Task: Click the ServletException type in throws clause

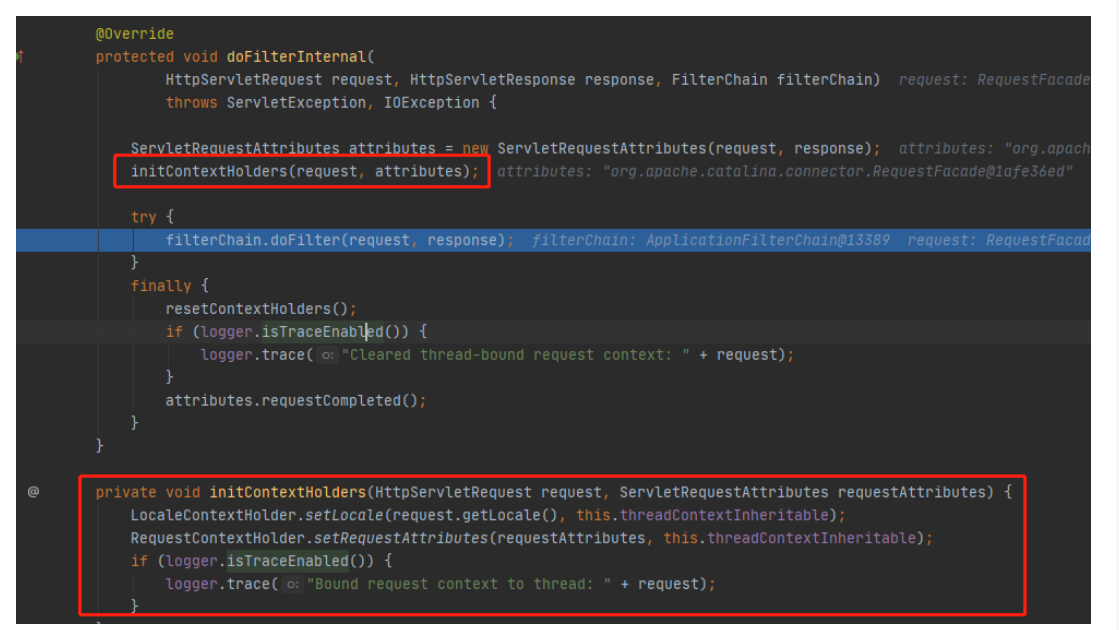Action: pyautogui.click(x=296, y=103)
